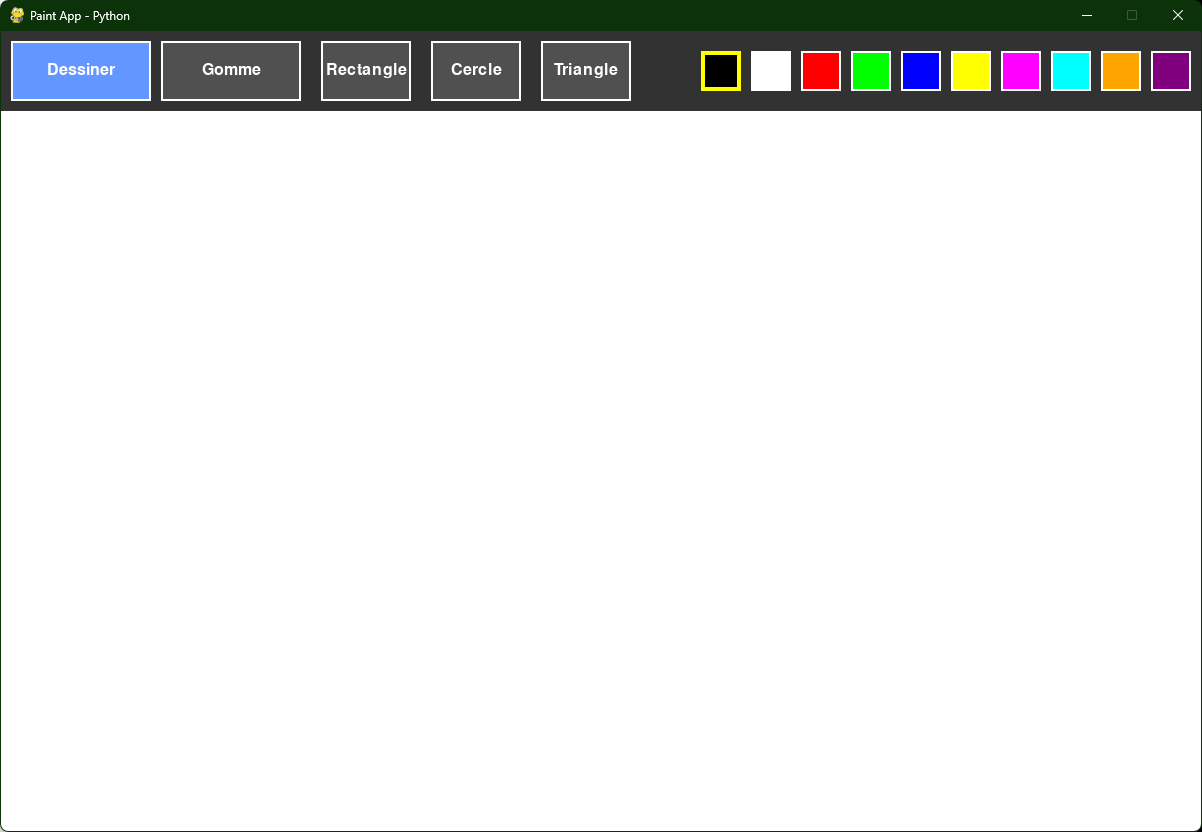Activate the Cercle shape tool
This screenshot has height=832, width=1202.
click(476, 71)
